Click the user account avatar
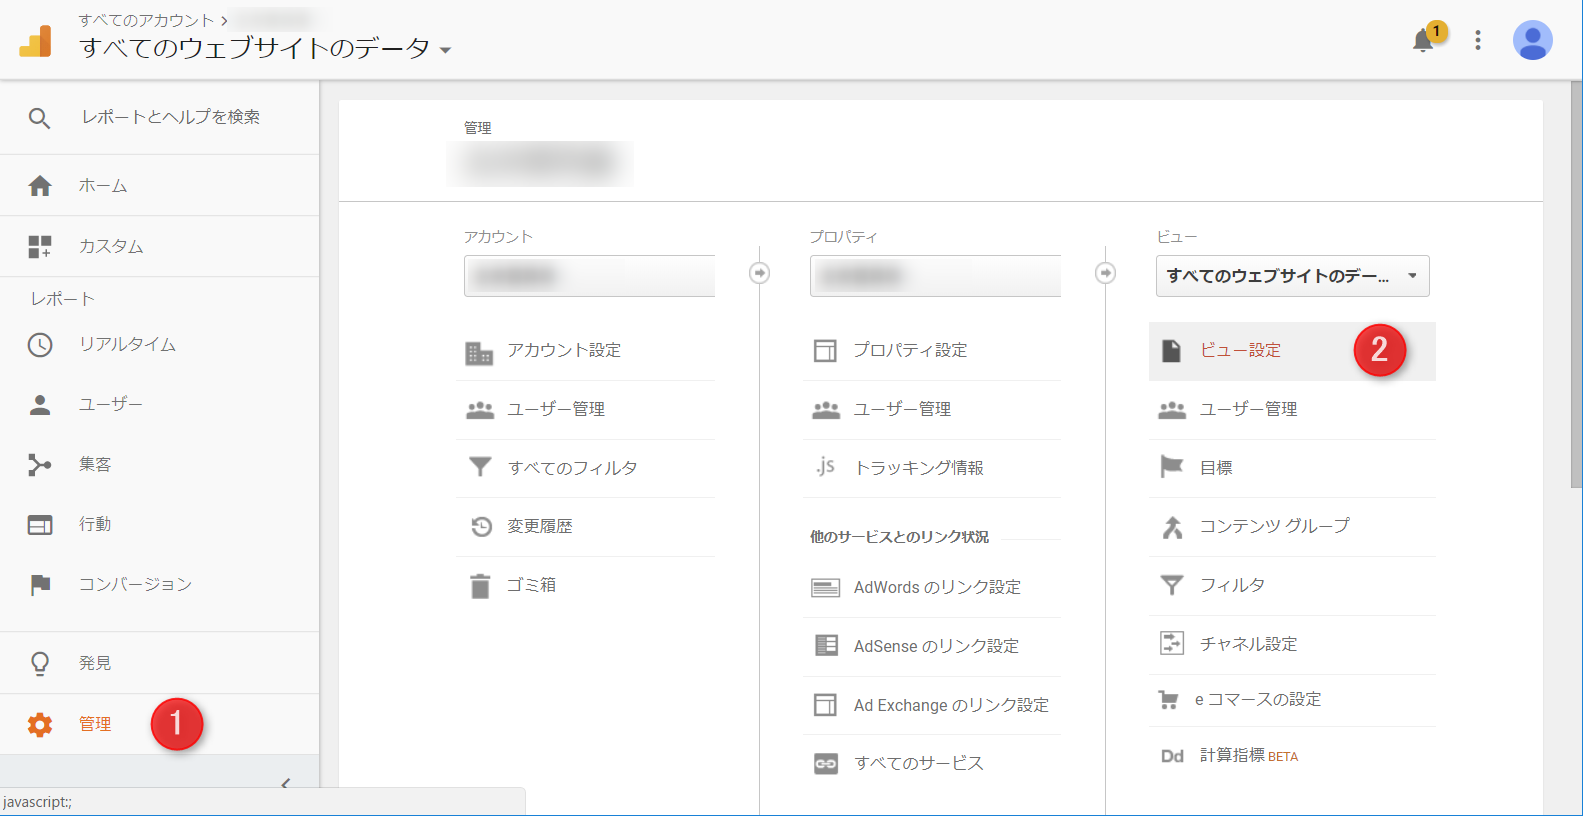 point(1532,40)
